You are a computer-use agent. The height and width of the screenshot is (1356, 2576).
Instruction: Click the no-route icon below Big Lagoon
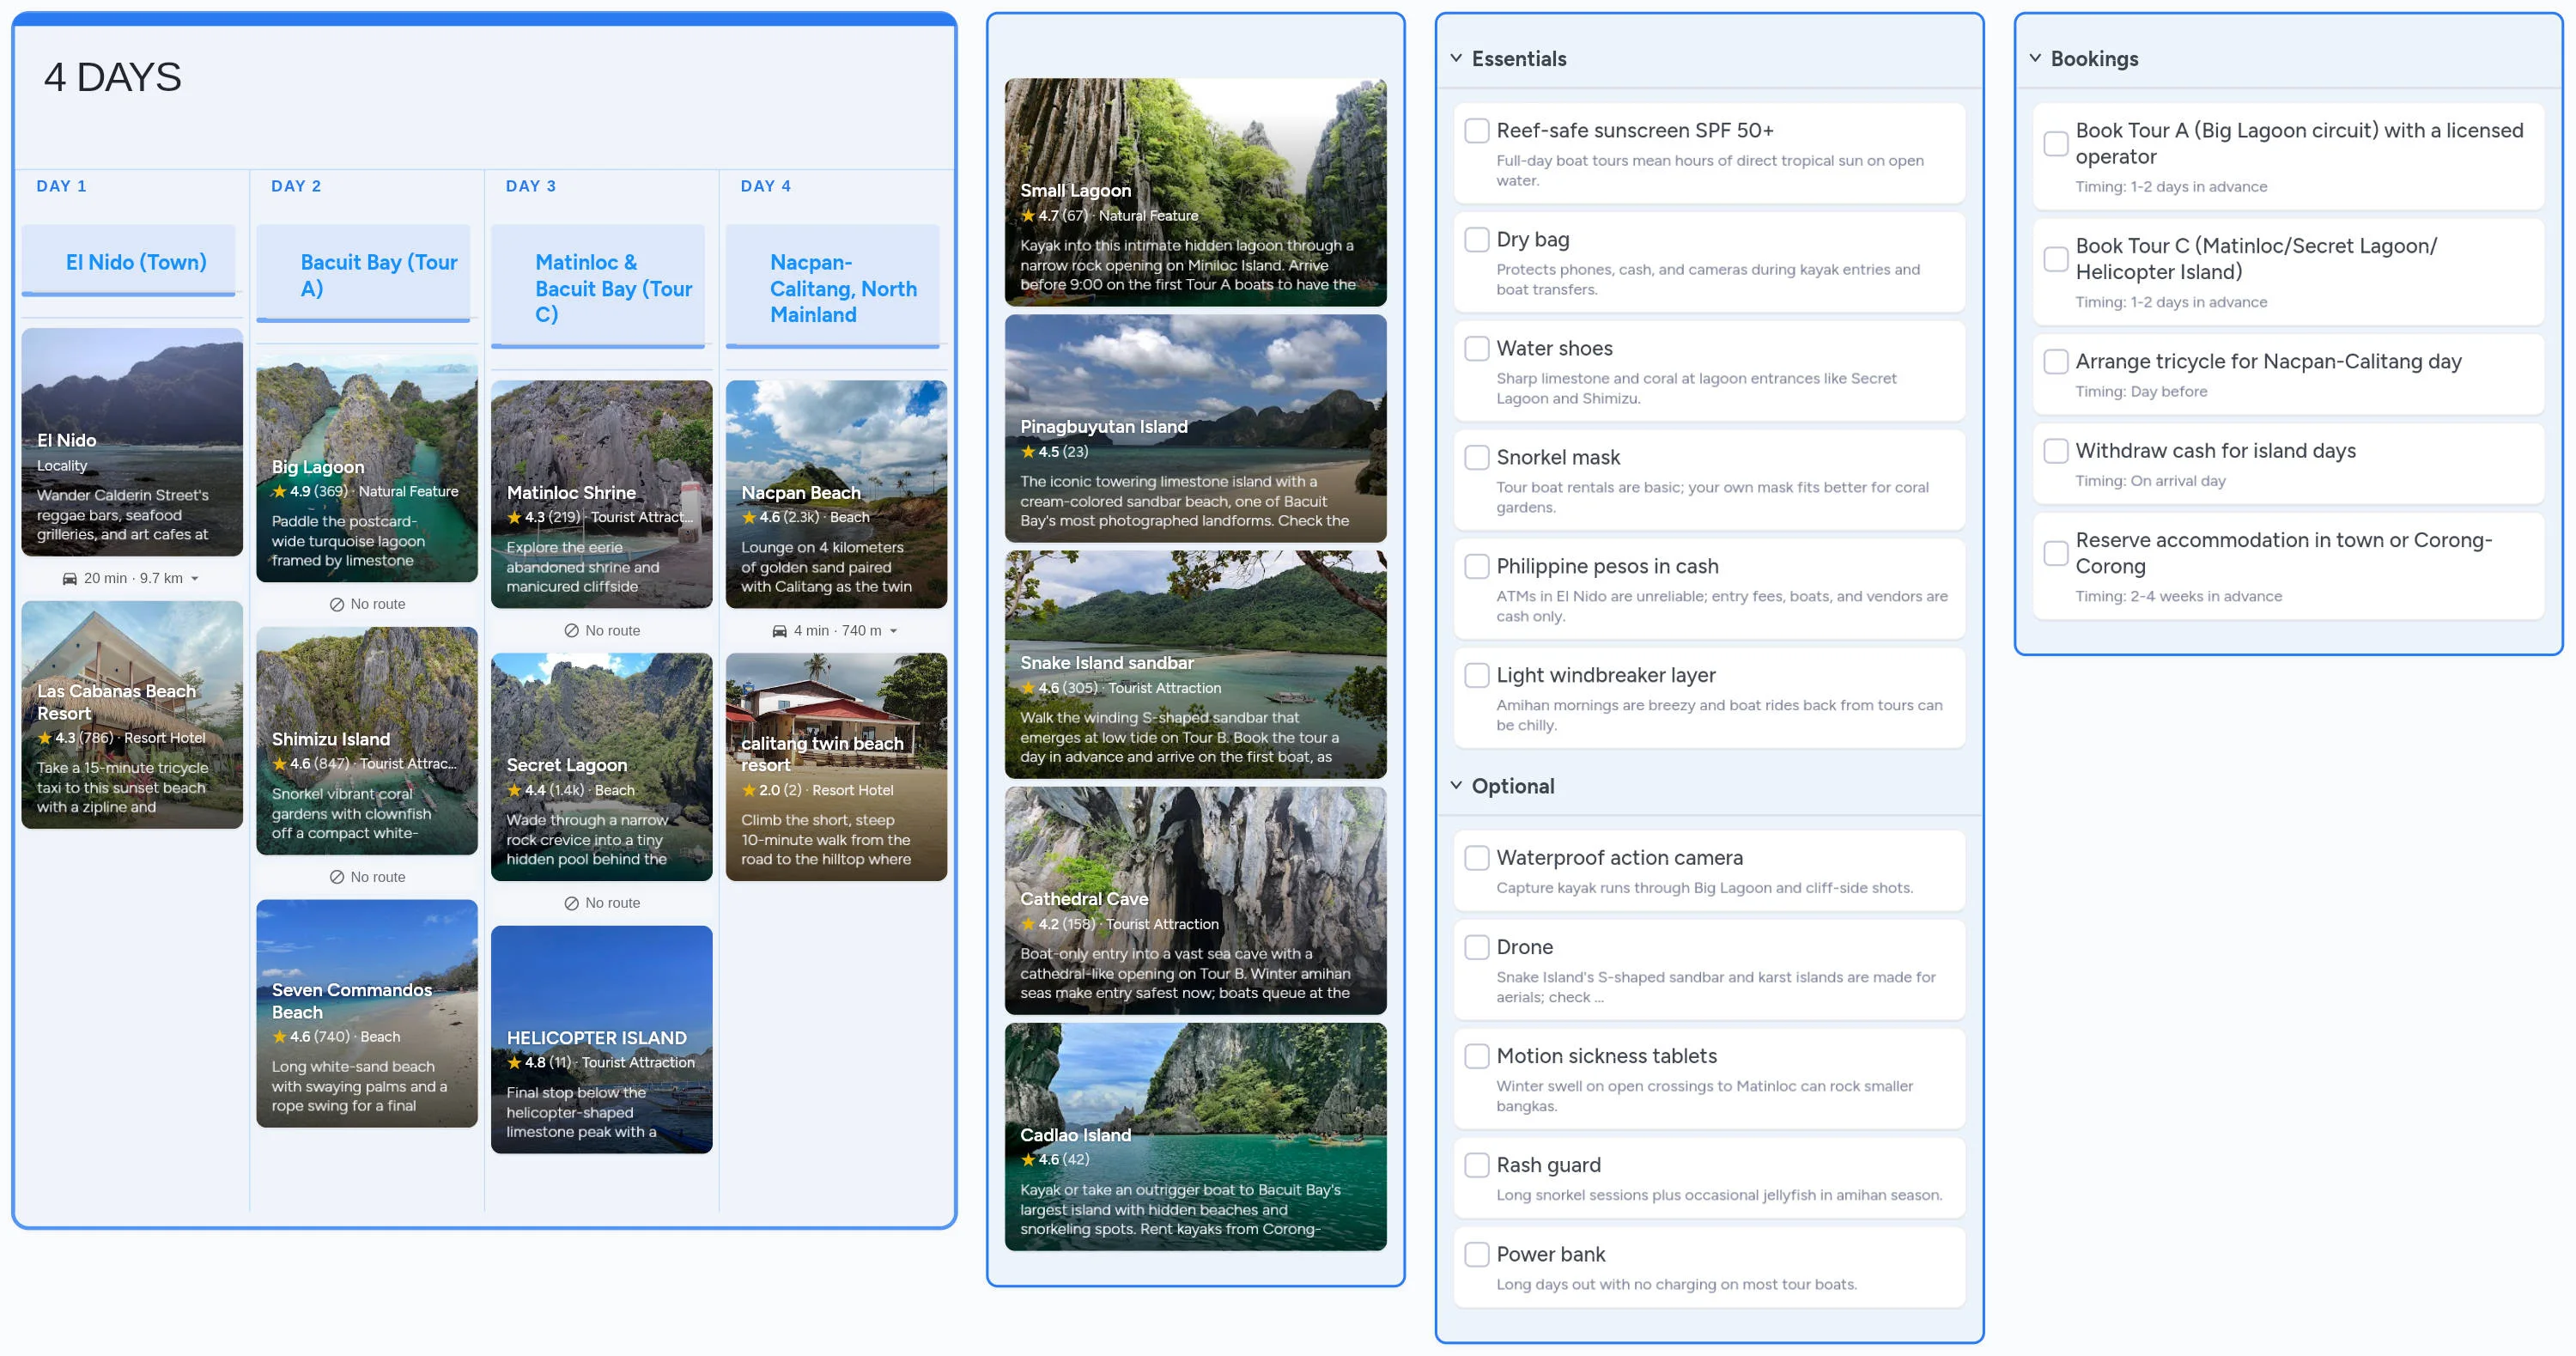[337, 605]
